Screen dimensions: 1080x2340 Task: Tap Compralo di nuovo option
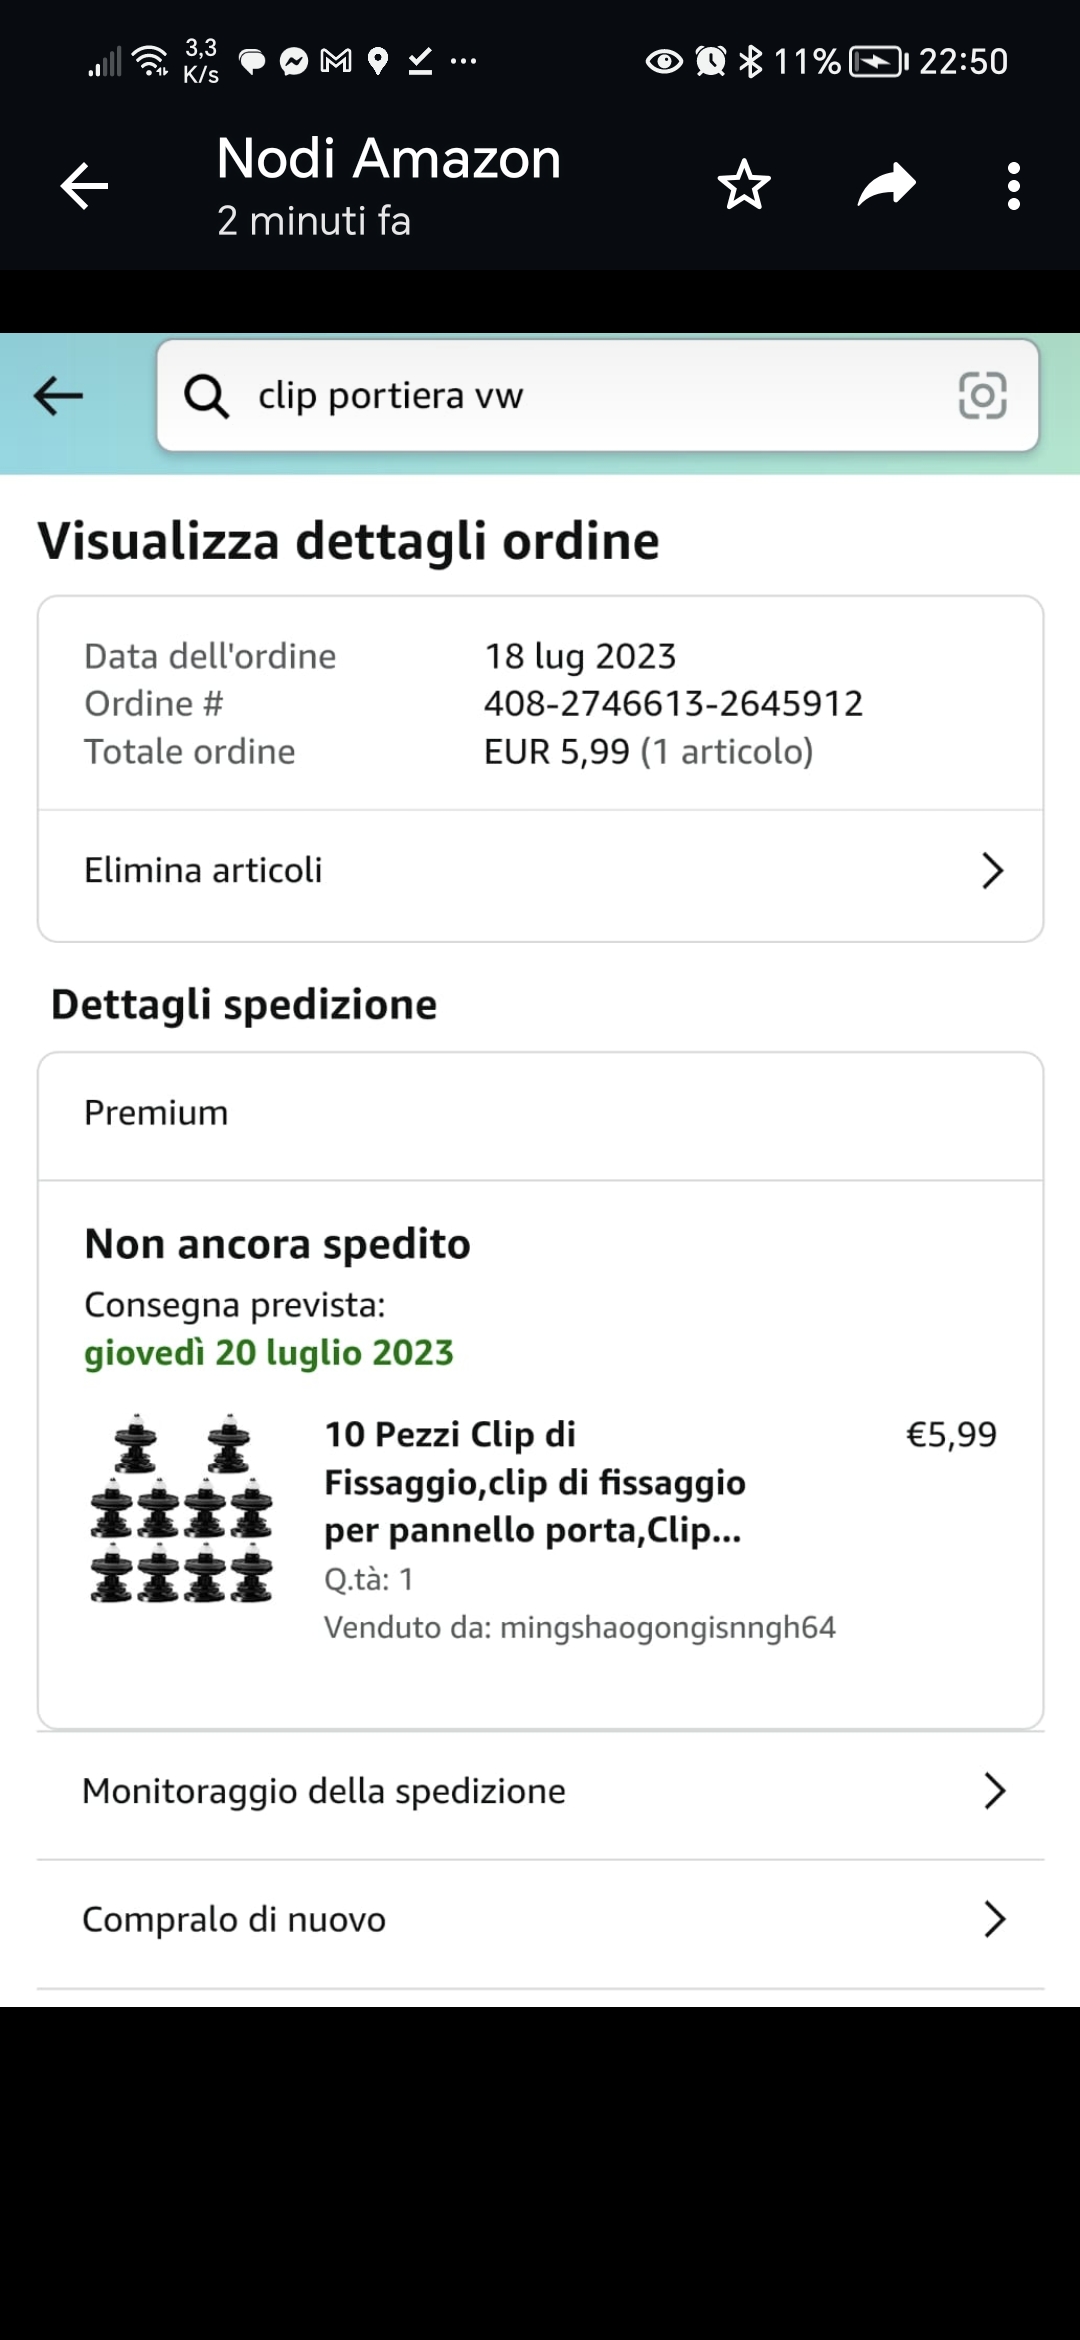(234, 1919)
